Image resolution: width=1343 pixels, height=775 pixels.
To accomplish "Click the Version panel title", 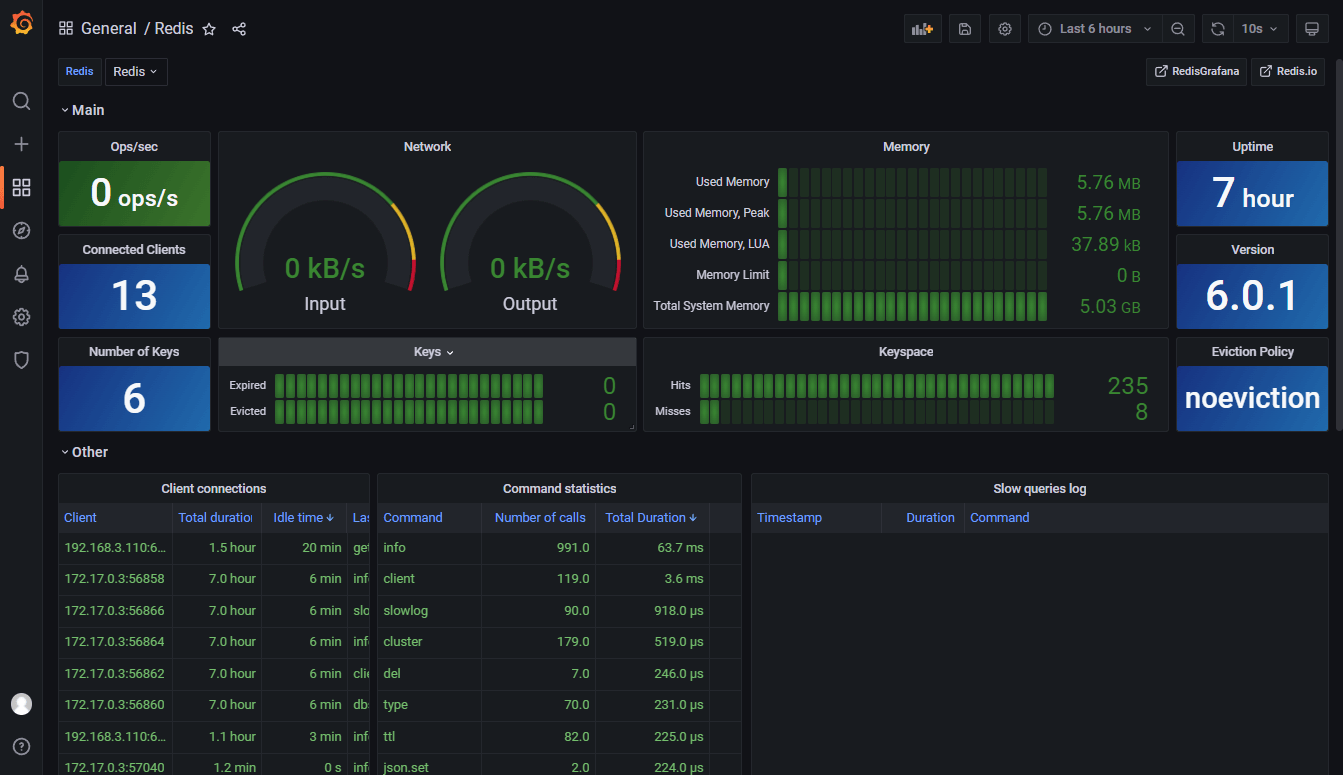I will (1252, 250).
